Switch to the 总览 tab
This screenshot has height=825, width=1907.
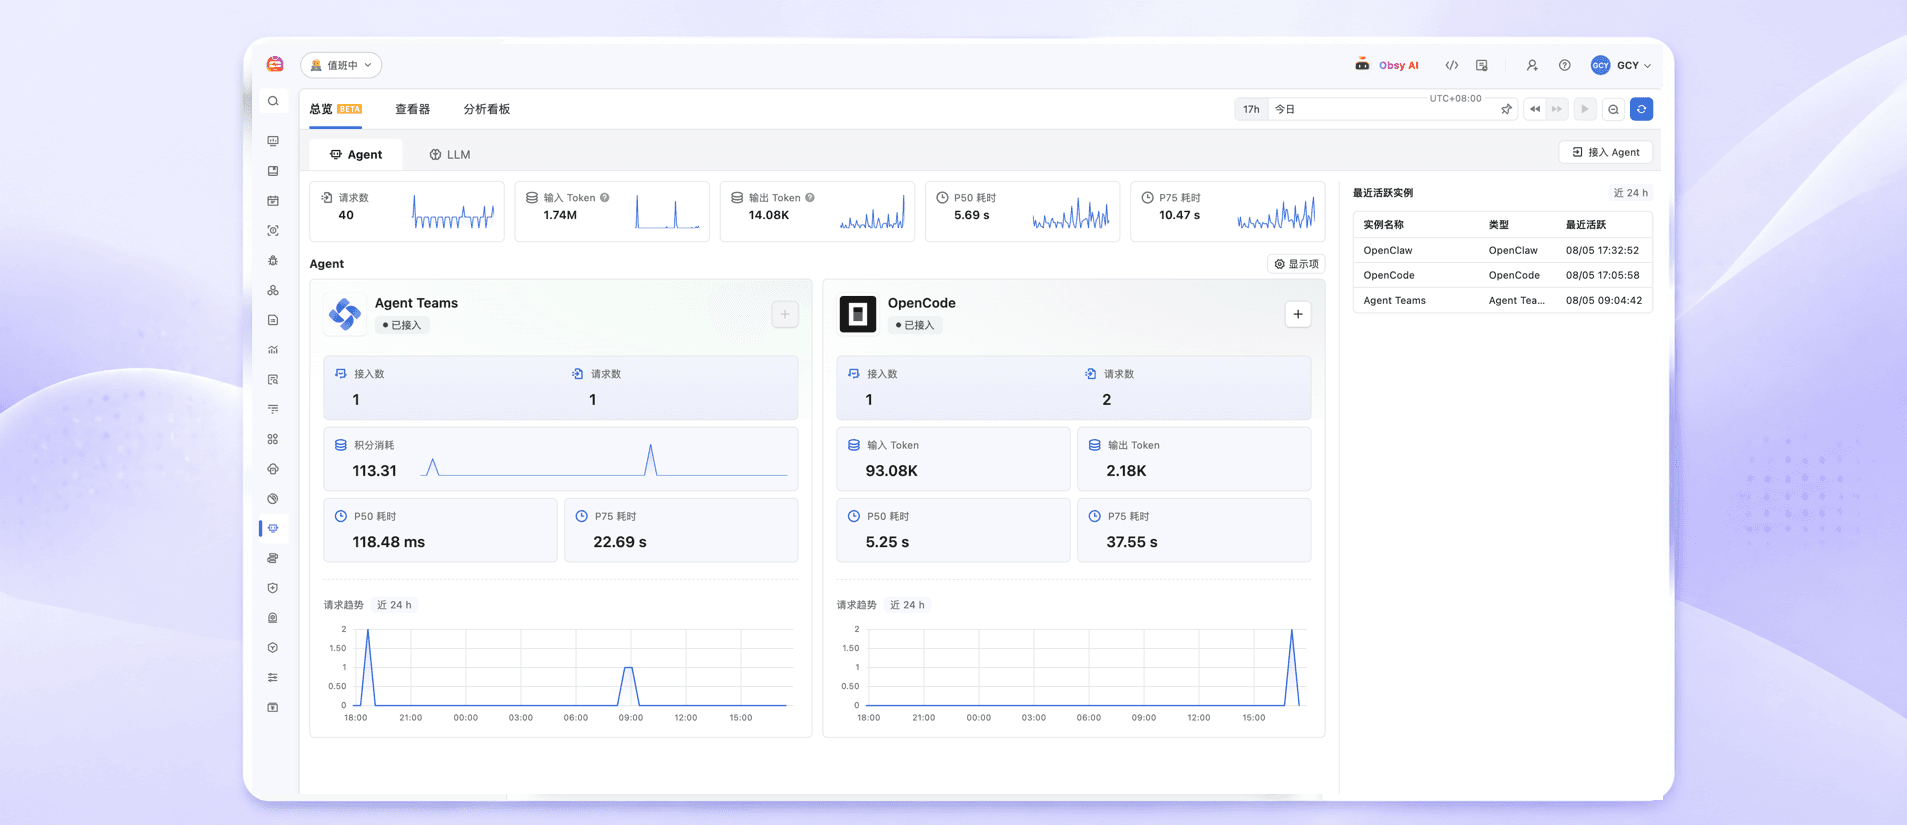[335, 109]
